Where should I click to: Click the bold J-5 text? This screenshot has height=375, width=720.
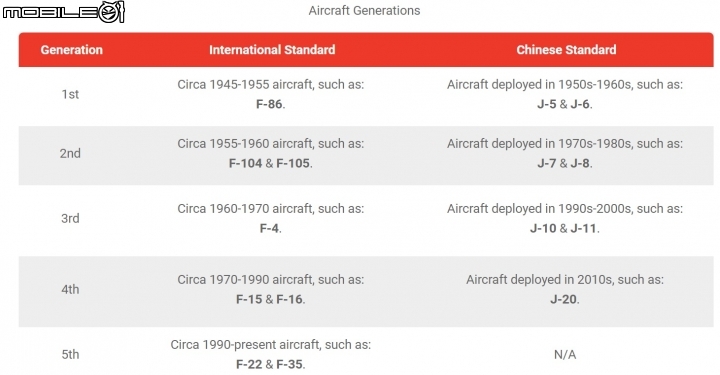pyautogui.click(x=546, y=104)
